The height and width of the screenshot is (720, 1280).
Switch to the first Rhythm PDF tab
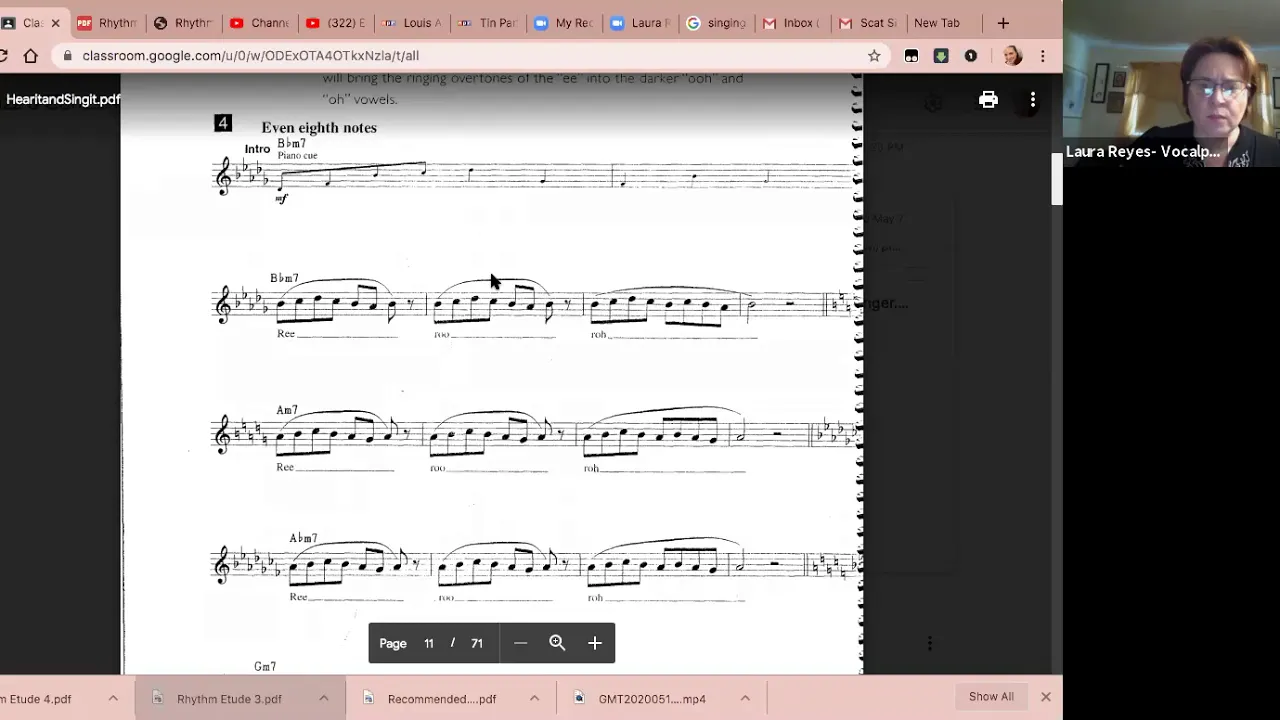106,23
